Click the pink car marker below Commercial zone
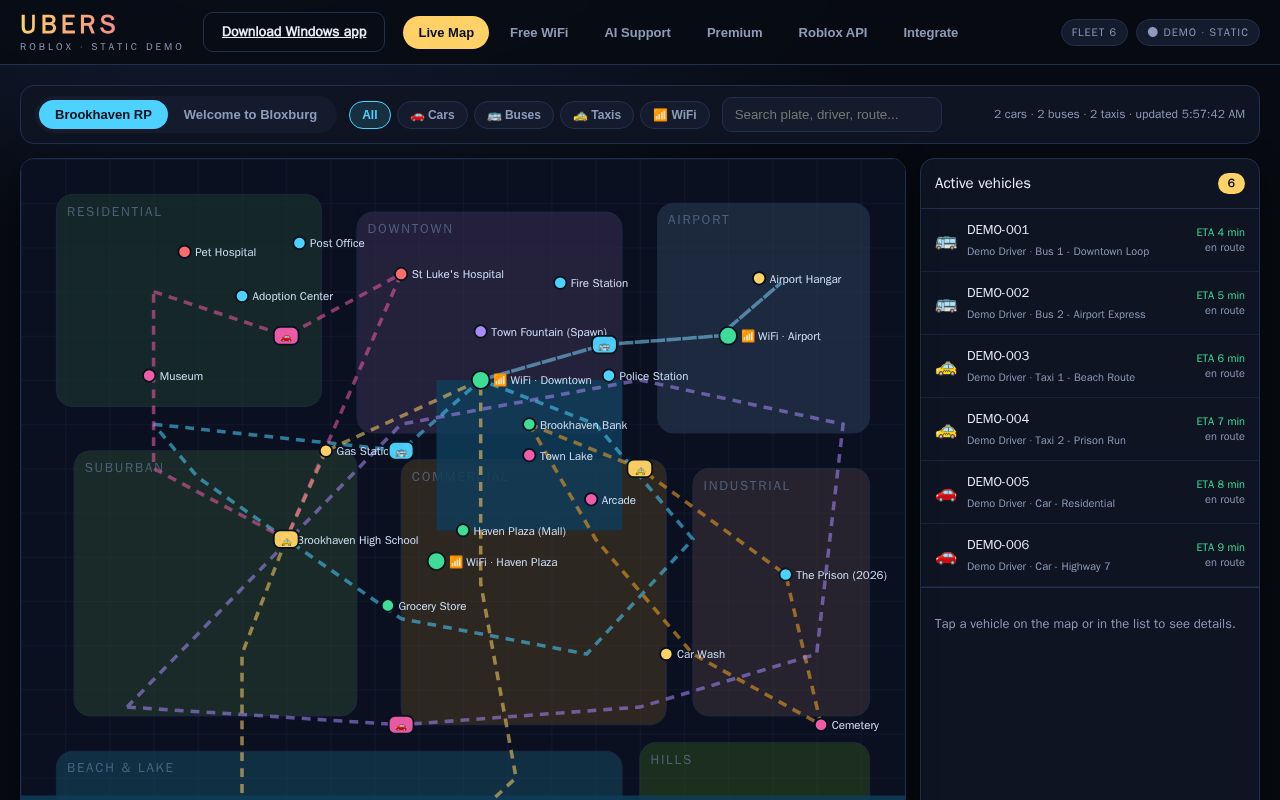The height and width of the screenshot is (800, 1280). (x=401, y=725)
